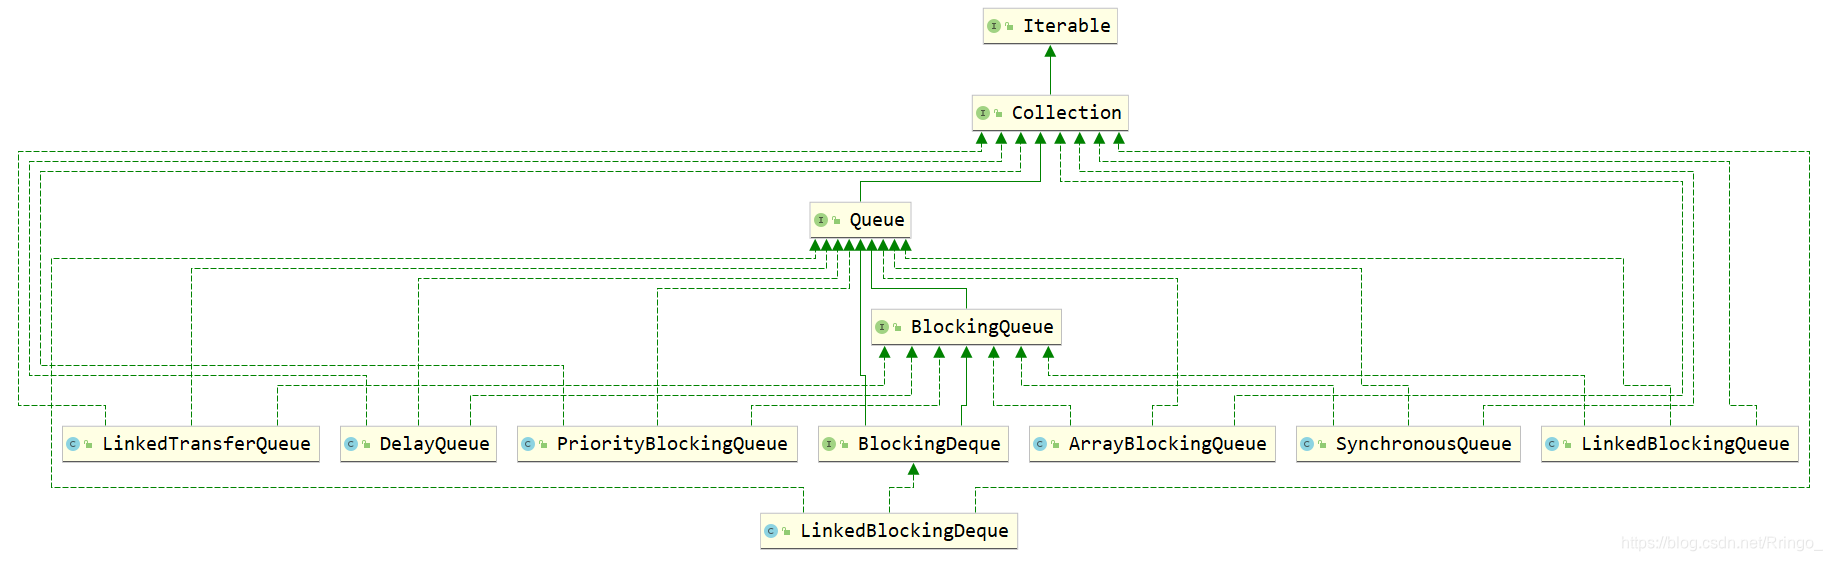This screenshot has height=561, width=1832.
Task: Click the interface icon beside Collection
Action: pos(983,113)
